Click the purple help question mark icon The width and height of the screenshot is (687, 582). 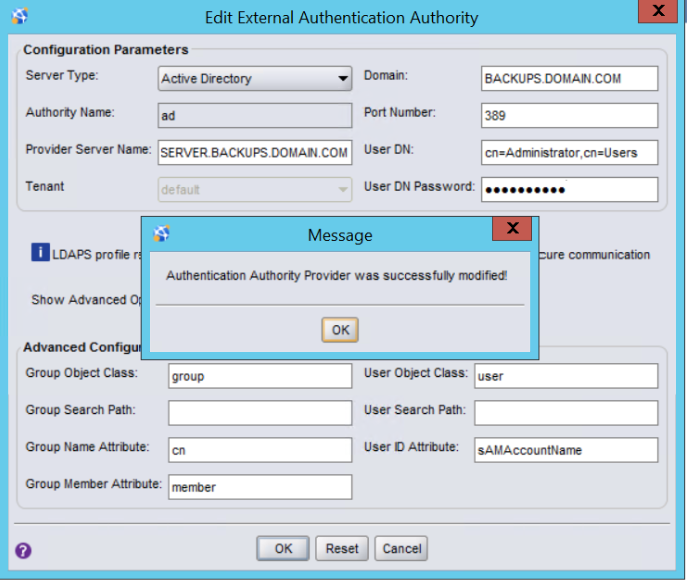(23, 550)
